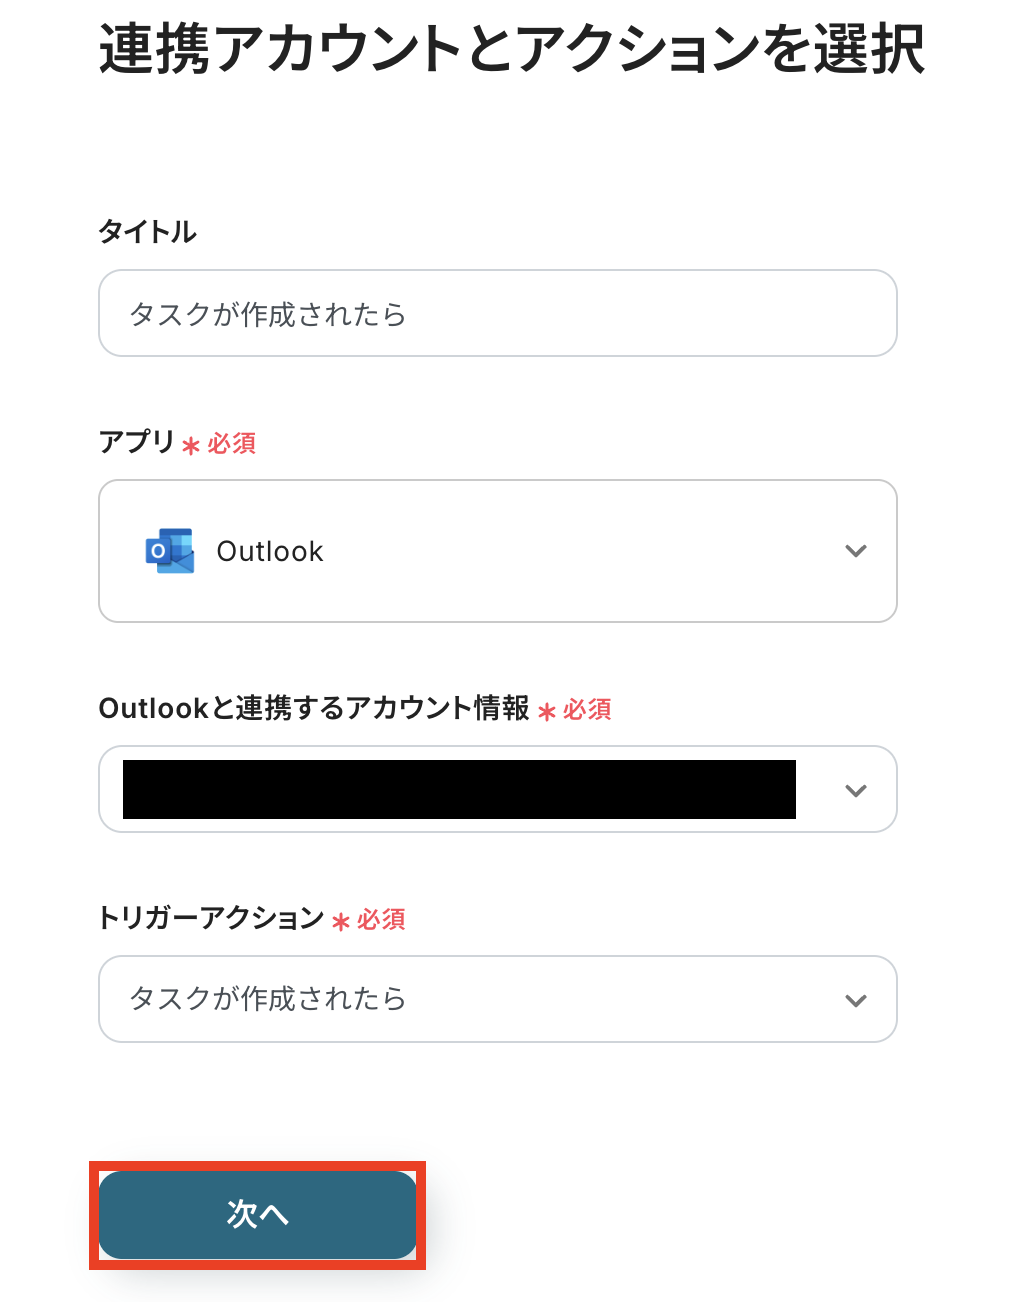Open the redacted account selection box
This screenshot has height=1302, width=1016.
point(459,790)
